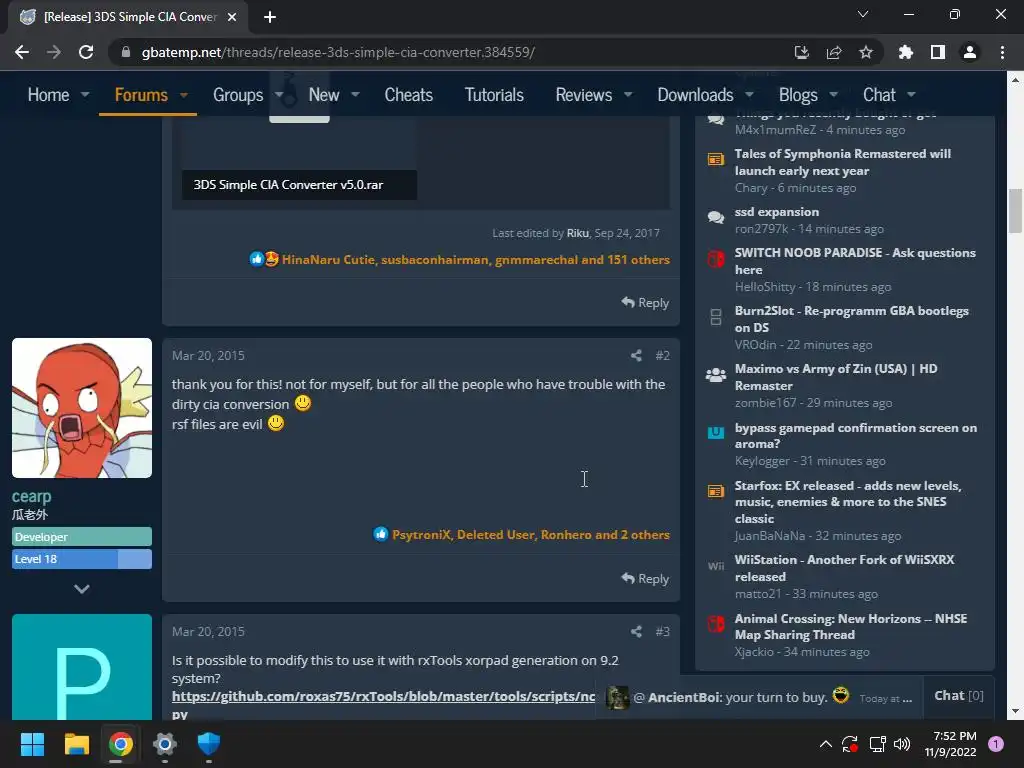Open the rxTools github link in post #3
Image resolution: width=1024 pixels, height=768 pixels.
click(x=383, y=697)
